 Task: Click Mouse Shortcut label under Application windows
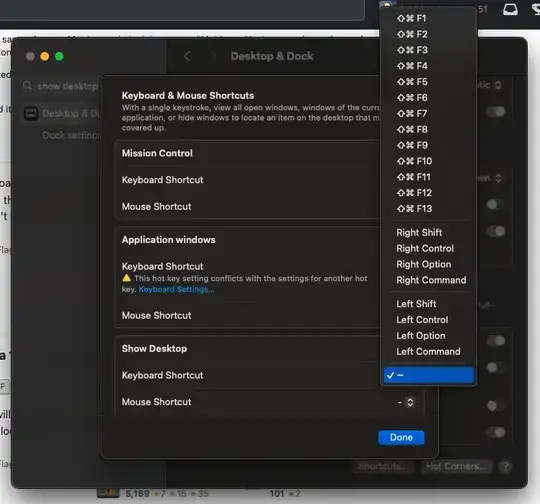[x=156, y=316]
